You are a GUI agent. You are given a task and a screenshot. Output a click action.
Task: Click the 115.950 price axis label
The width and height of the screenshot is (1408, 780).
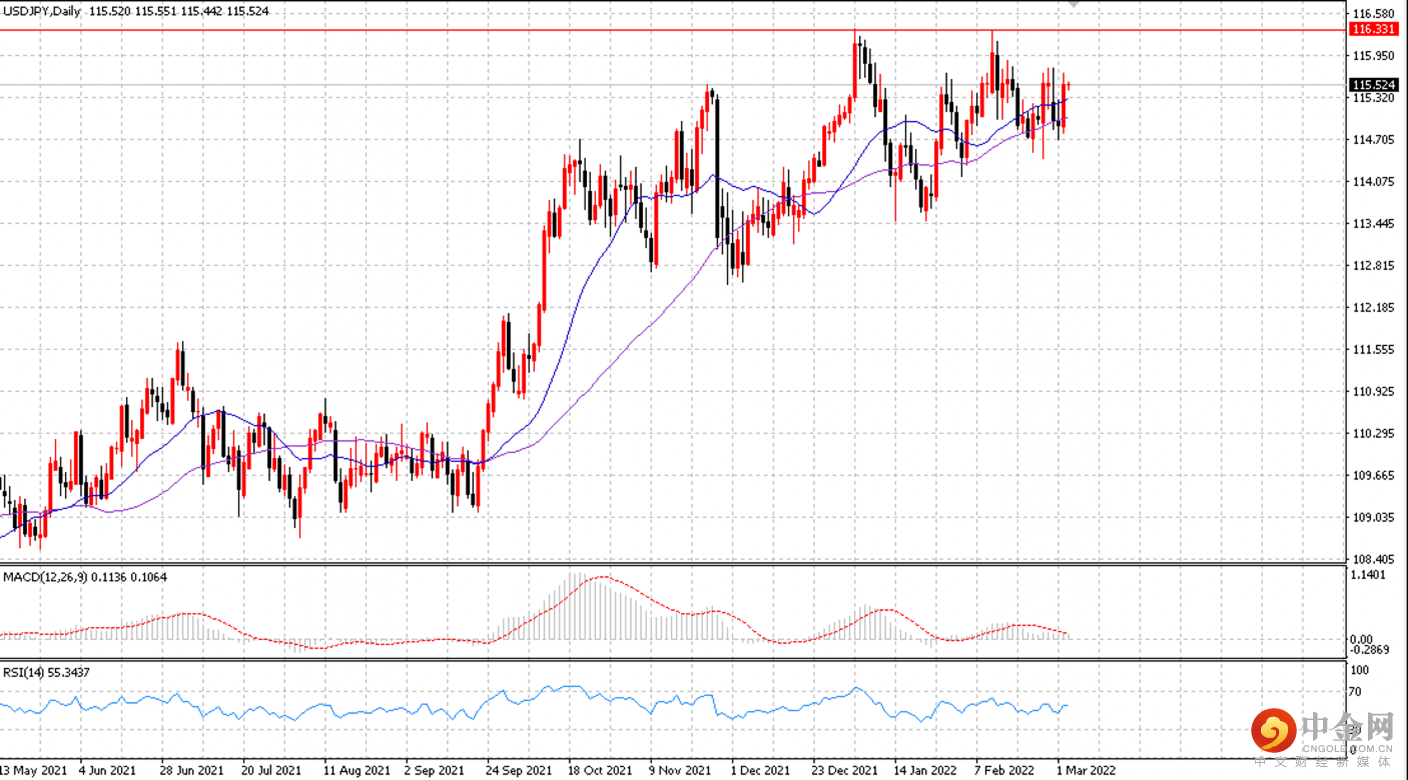coord(1372,56)
